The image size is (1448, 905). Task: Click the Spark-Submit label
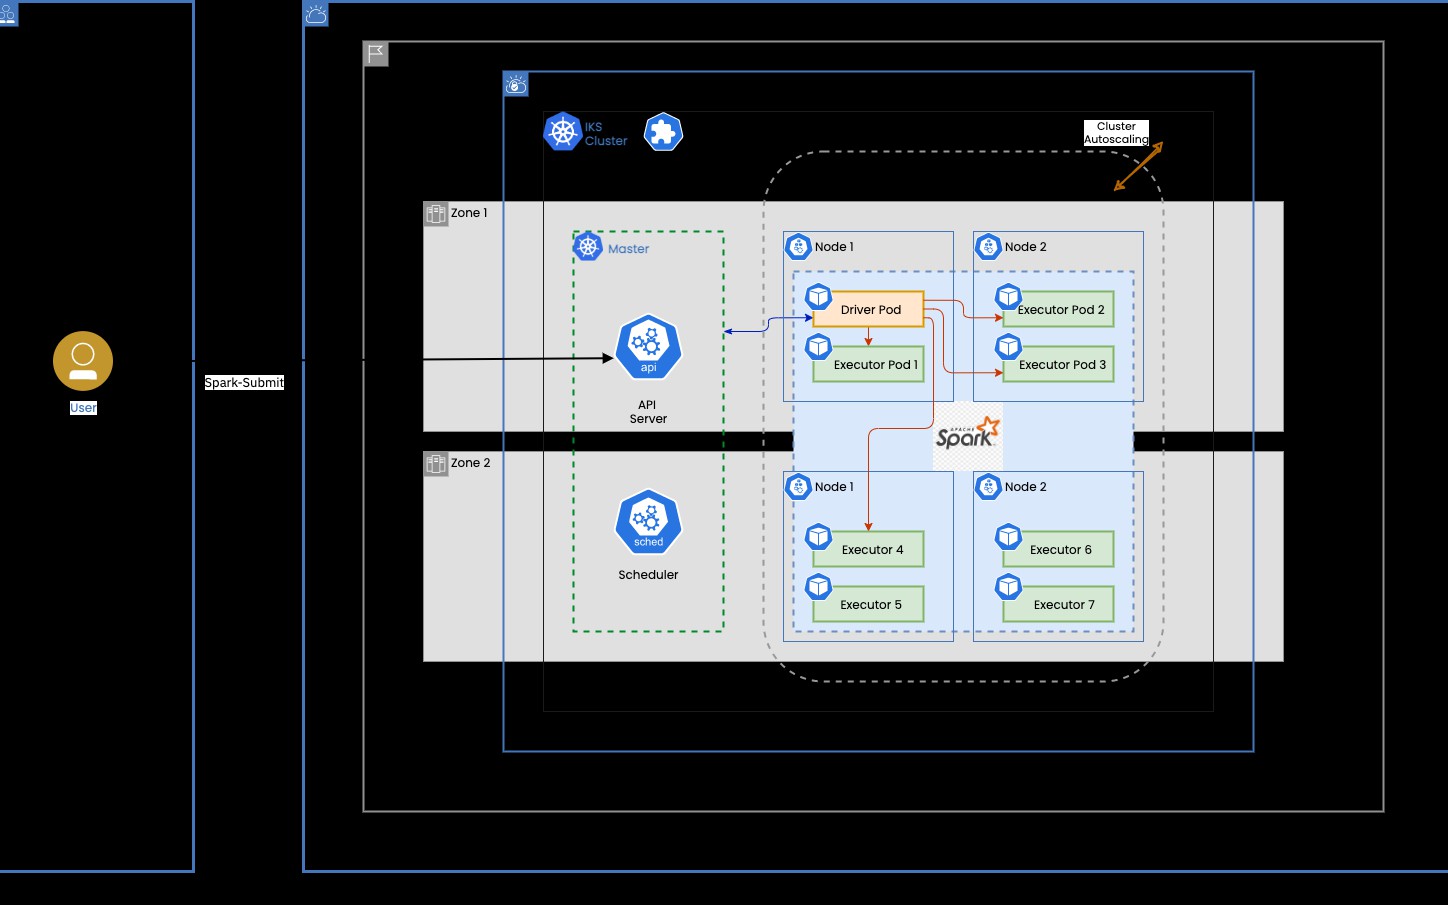pyautogui.click(x=244, y=383)
